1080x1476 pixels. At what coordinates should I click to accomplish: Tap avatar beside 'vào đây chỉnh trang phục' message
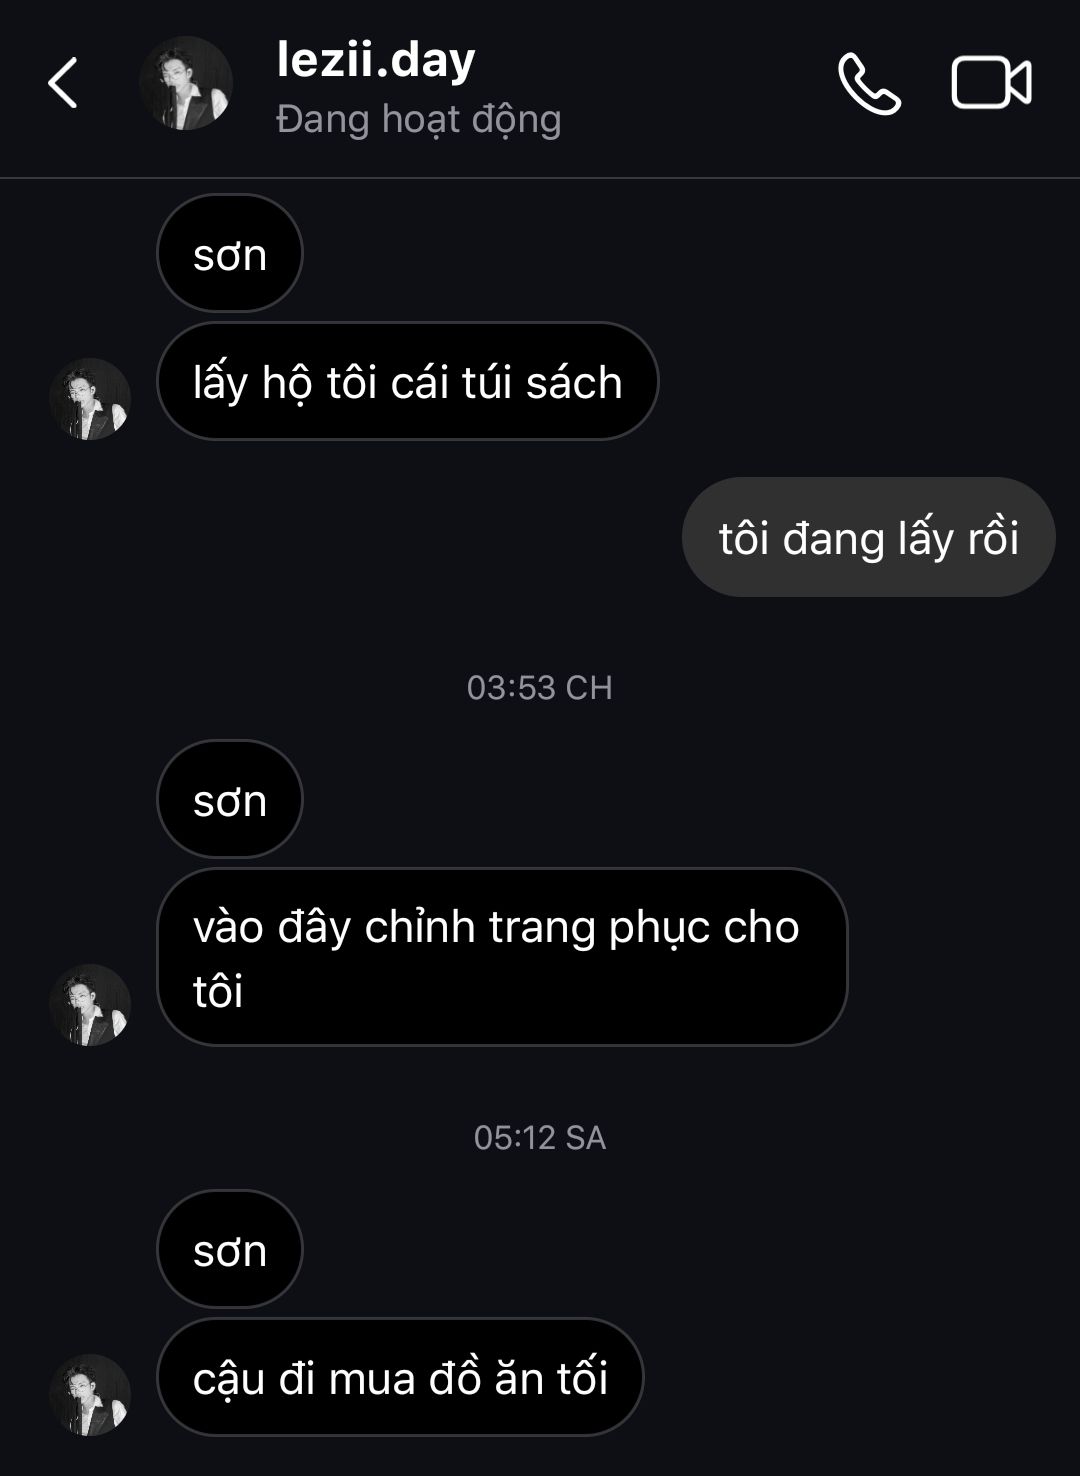tap(90, 1005)
